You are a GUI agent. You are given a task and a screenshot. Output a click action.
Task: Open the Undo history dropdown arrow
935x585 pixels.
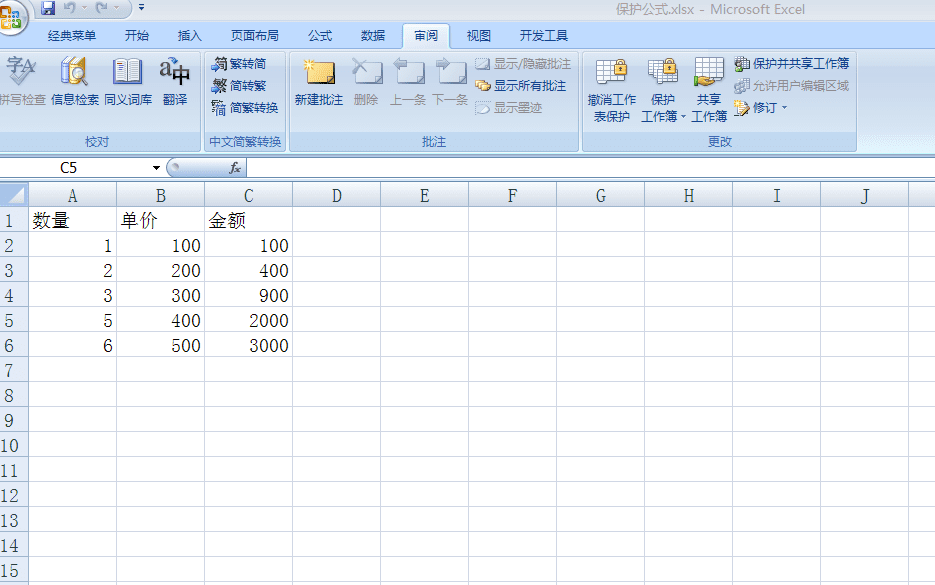(84, 8)
